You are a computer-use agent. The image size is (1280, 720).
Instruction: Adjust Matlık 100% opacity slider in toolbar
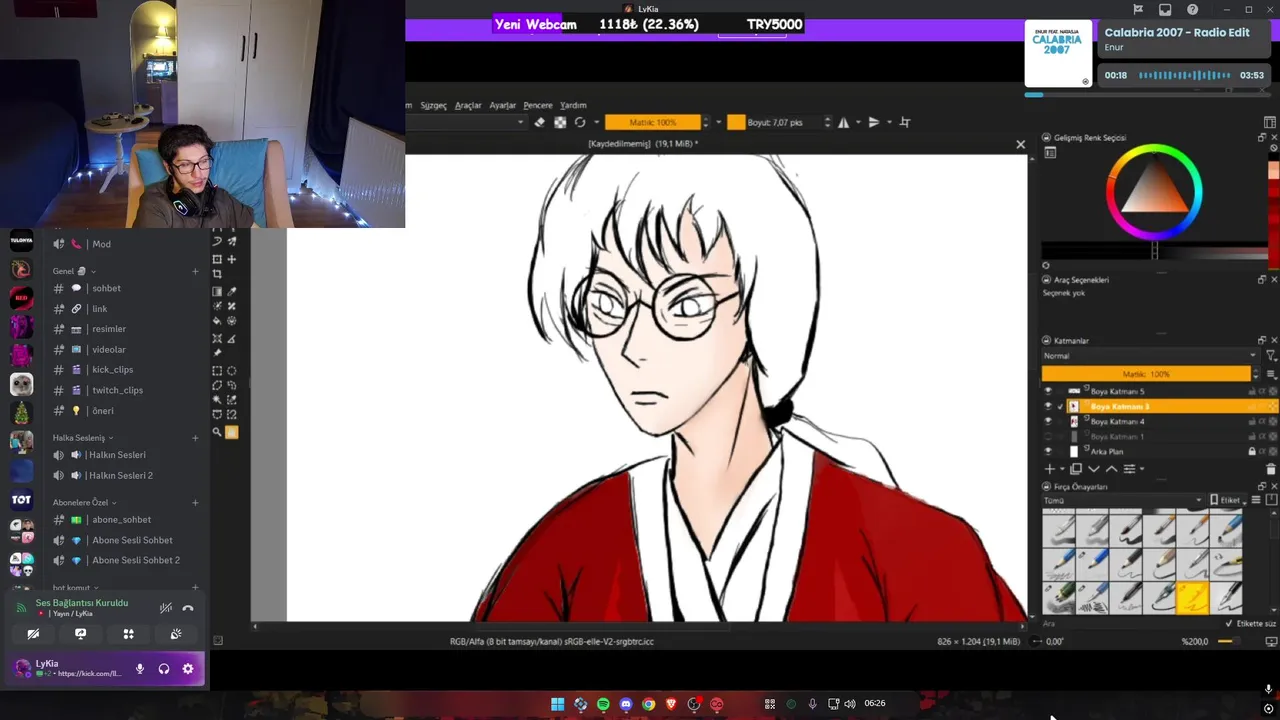click(x=653, y=122)
